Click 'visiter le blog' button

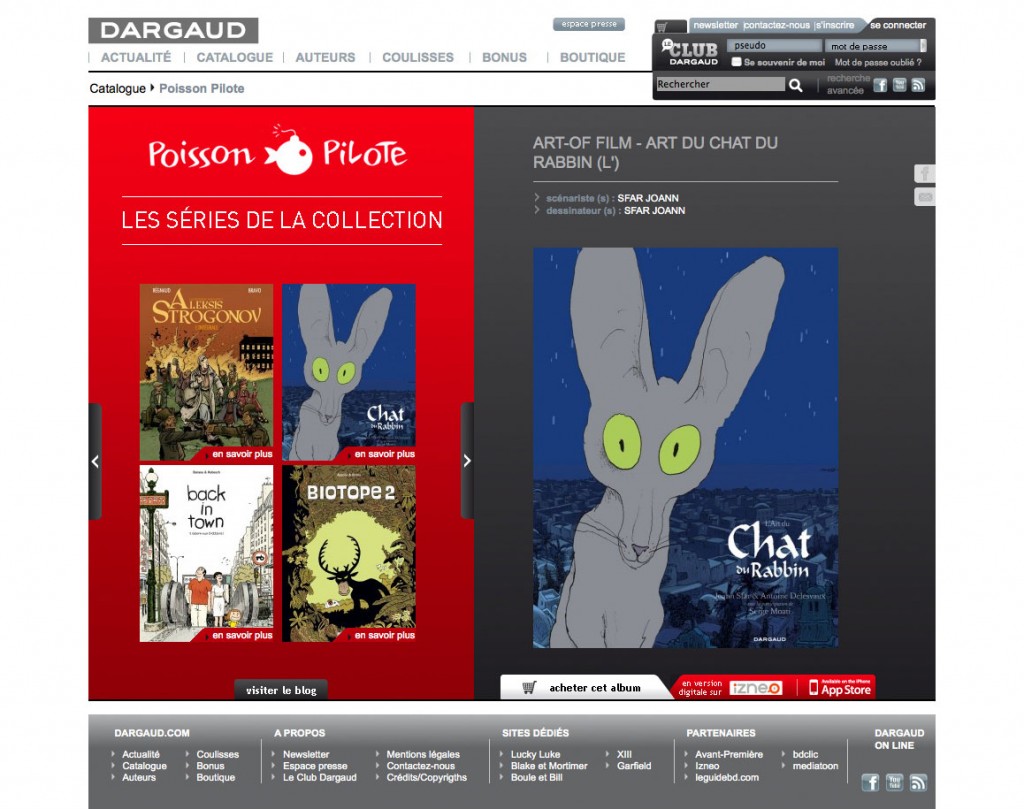point(281,690)
